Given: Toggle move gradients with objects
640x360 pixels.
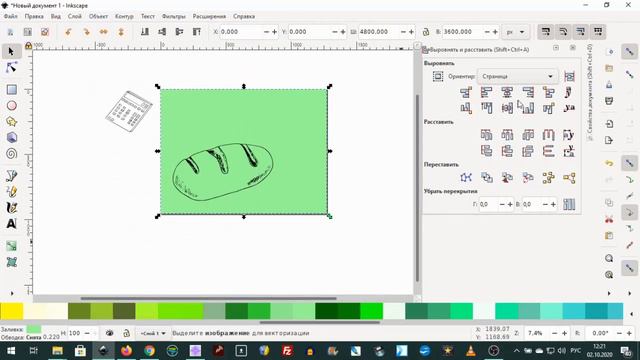Looking at the screenshot, I should click(x=581, y=32).
